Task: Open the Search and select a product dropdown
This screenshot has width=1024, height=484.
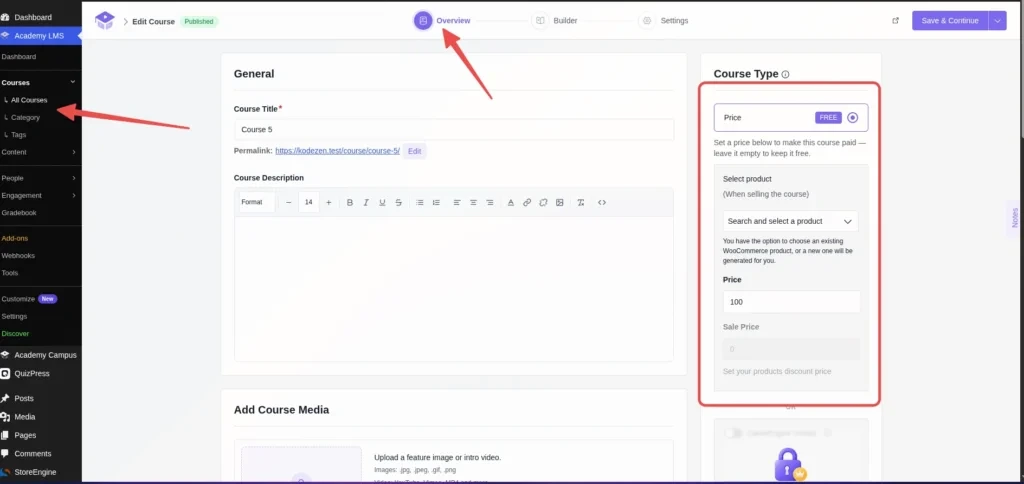Action: tap(790, 221)
